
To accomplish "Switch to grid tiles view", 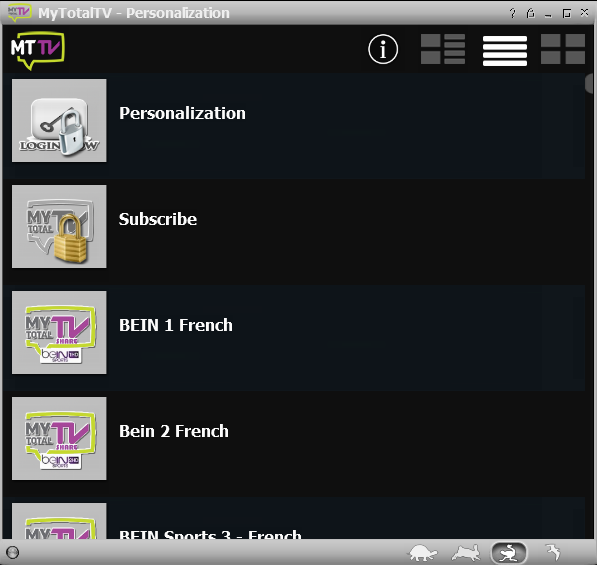I will (x=563, y=49).
